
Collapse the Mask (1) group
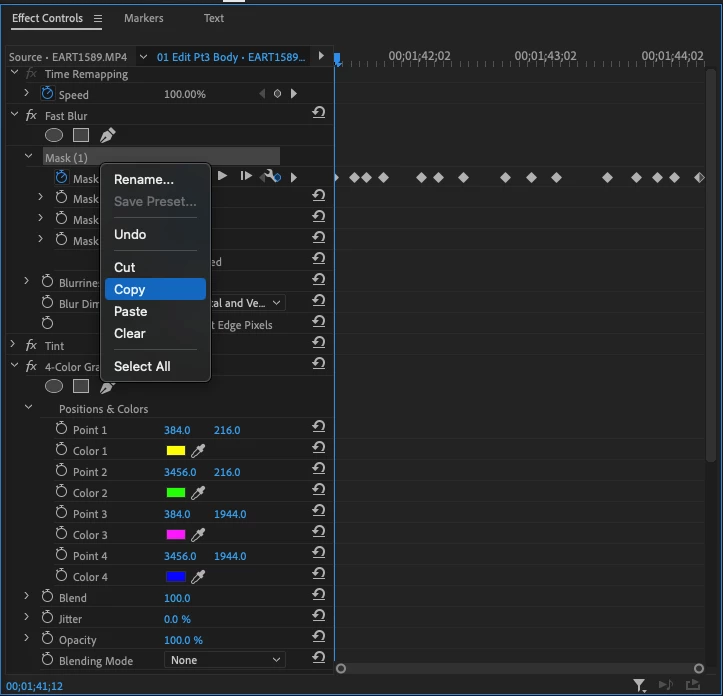29,156
